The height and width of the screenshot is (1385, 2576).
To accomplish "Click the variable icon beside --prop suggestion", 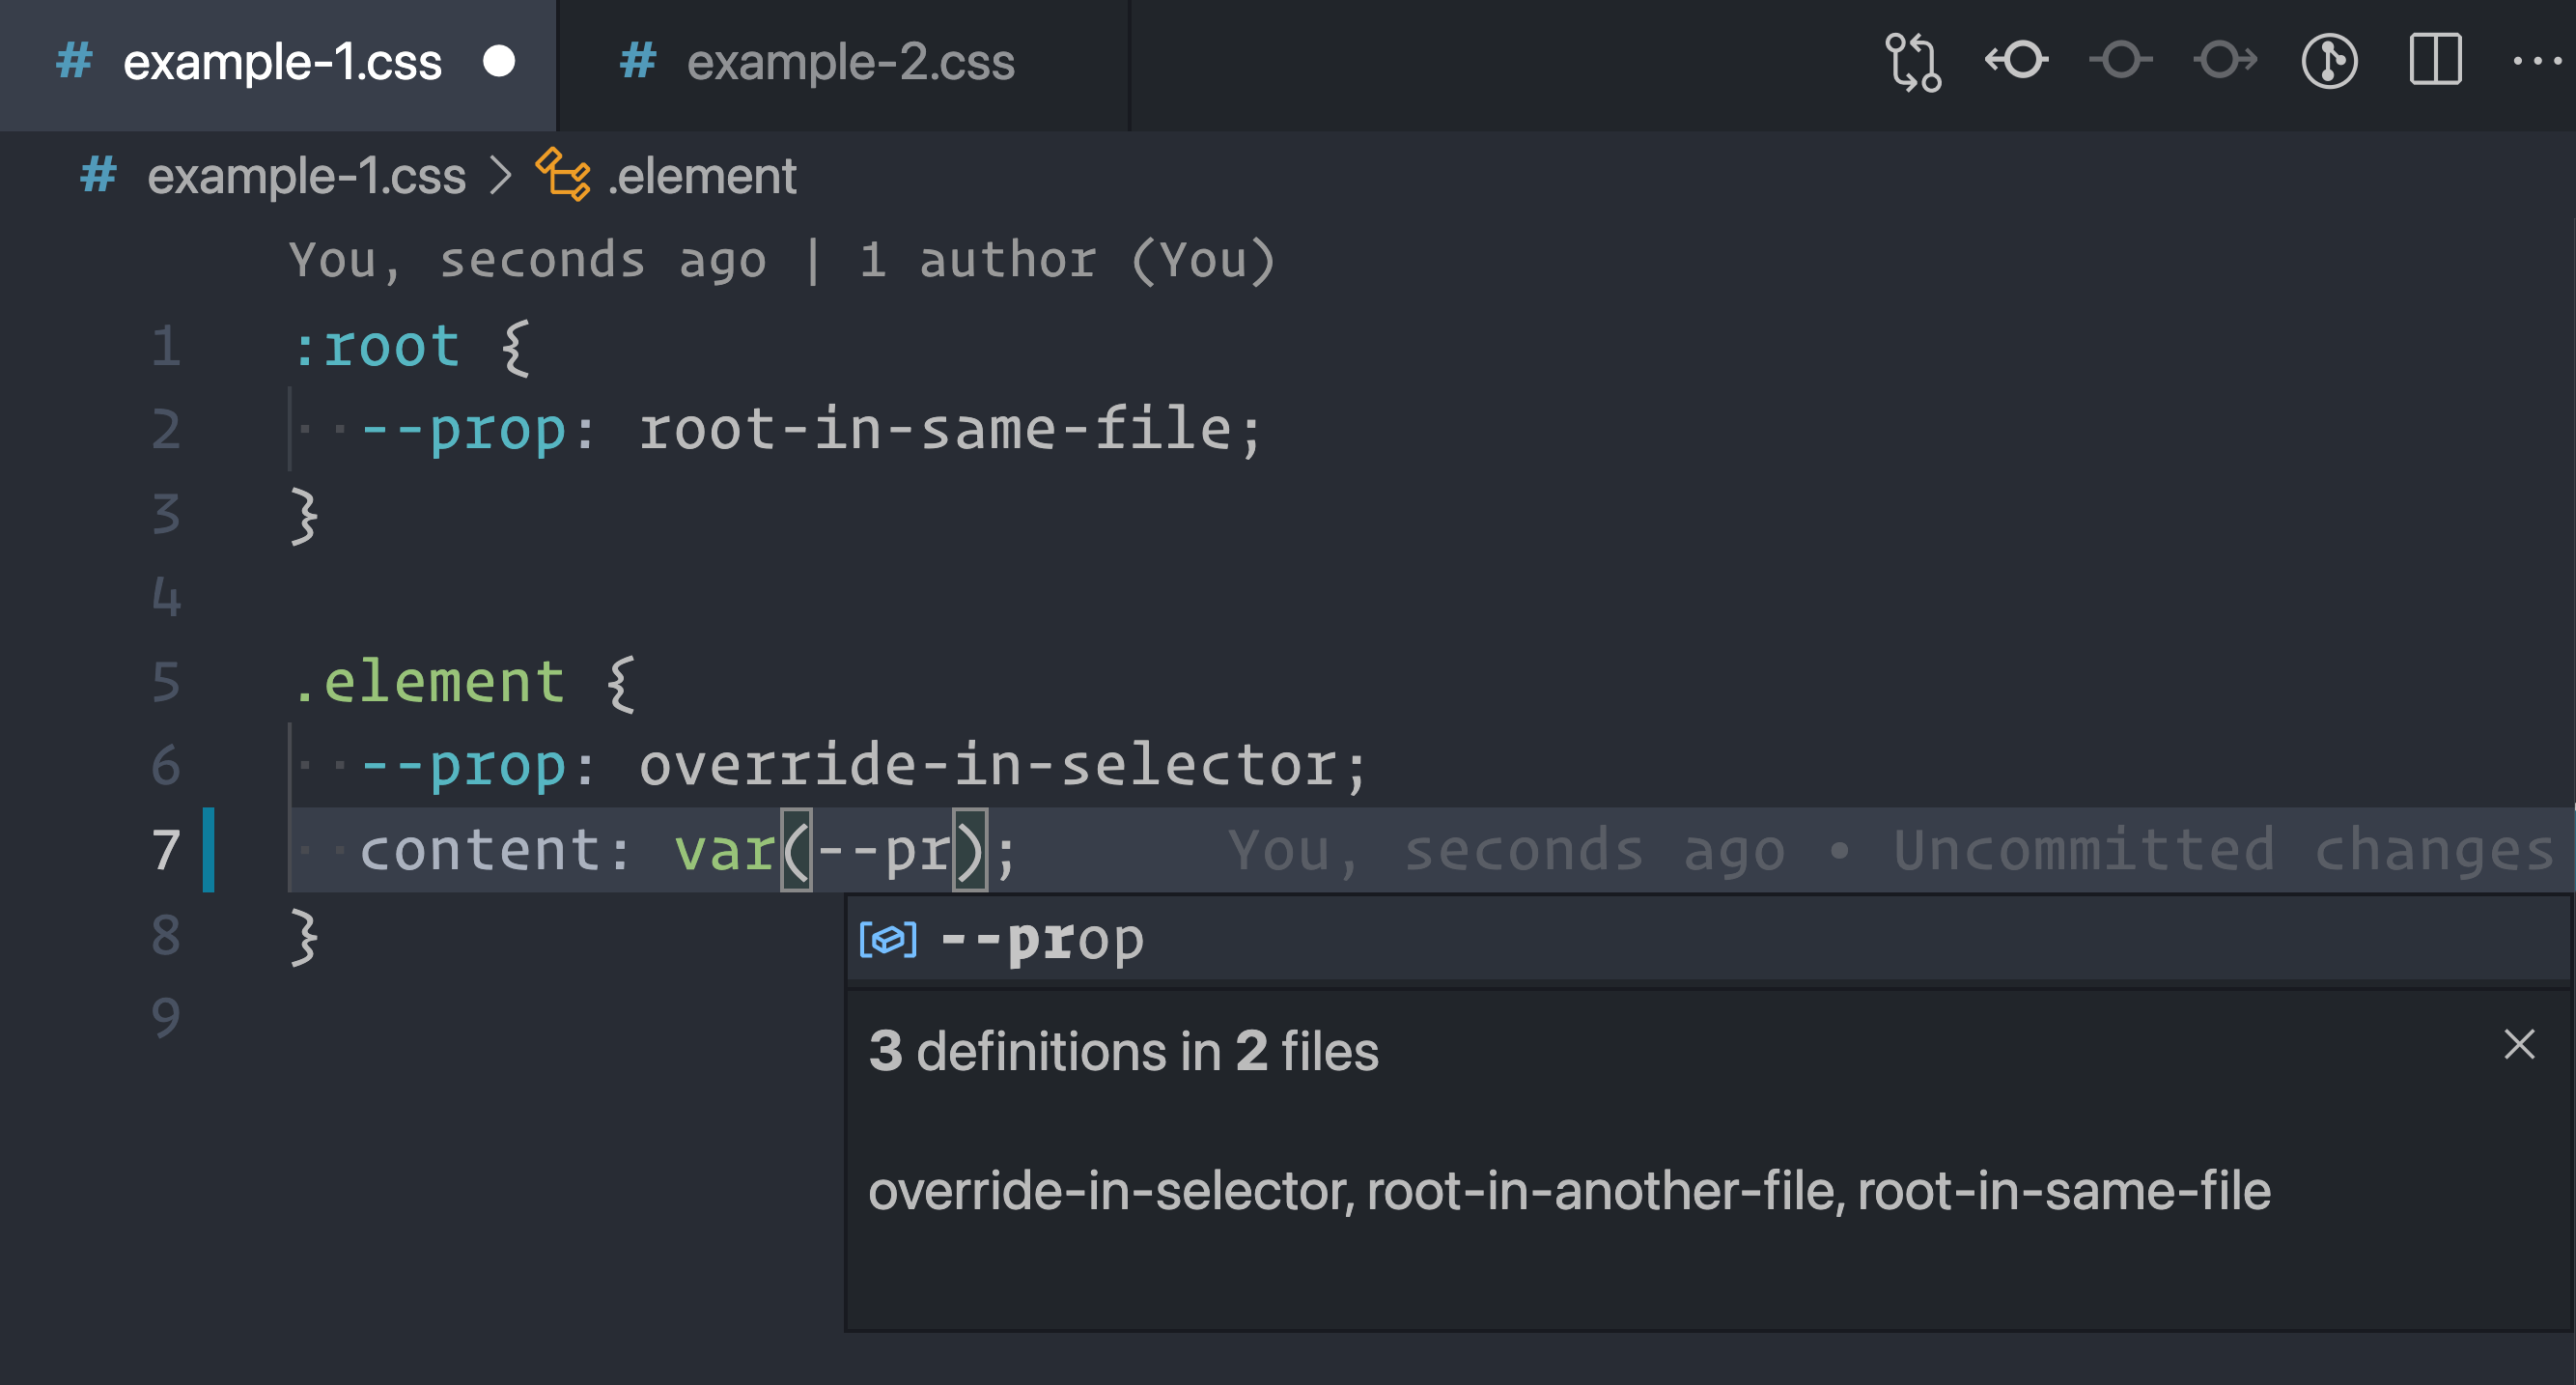I will pyautogui.click(x=888, y=939).
